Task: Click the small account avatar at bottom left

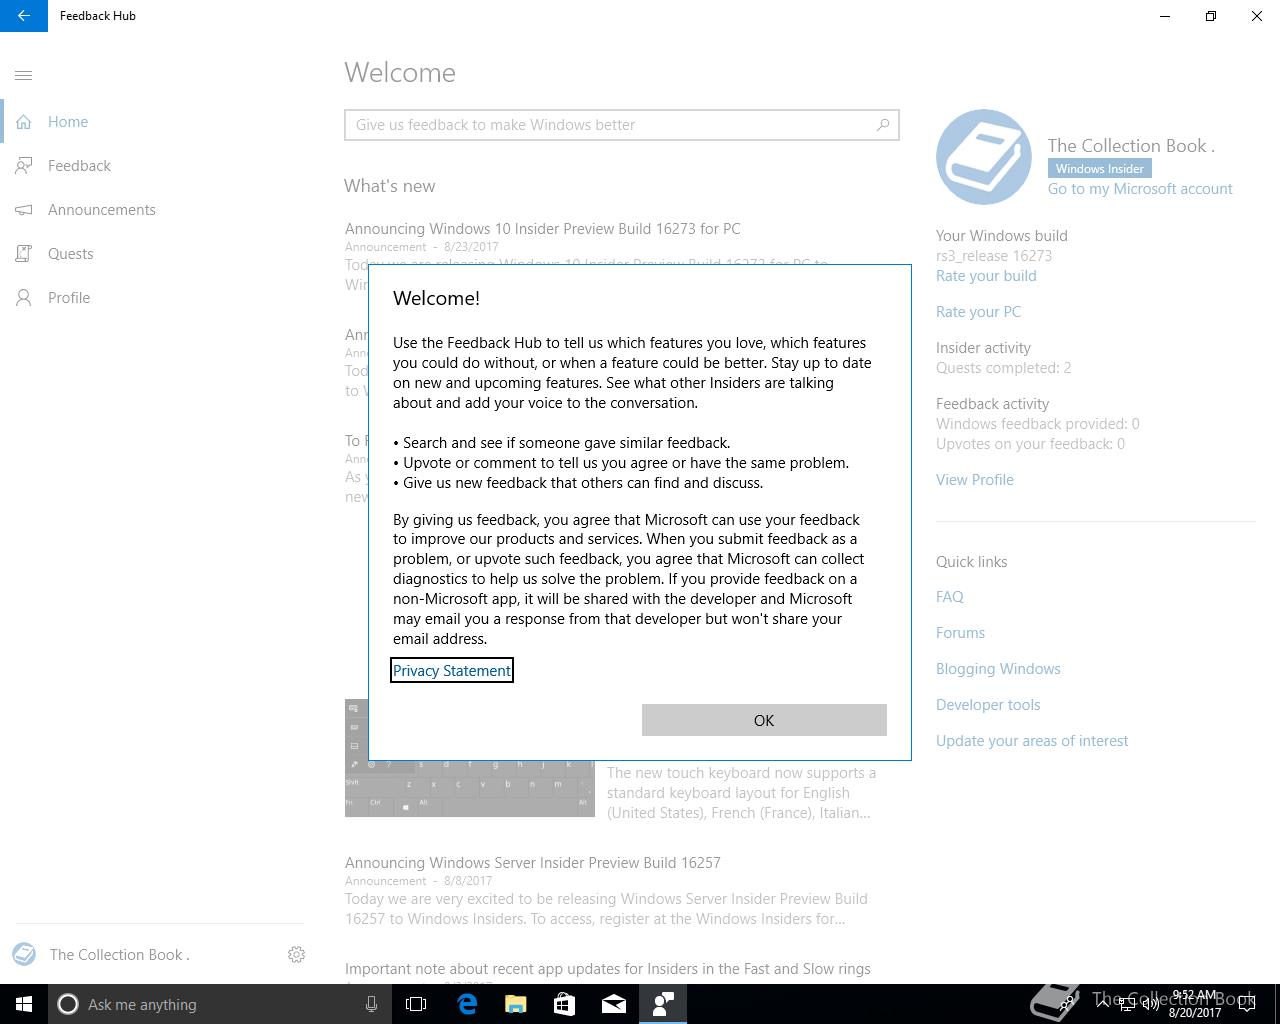Action: 24,954
